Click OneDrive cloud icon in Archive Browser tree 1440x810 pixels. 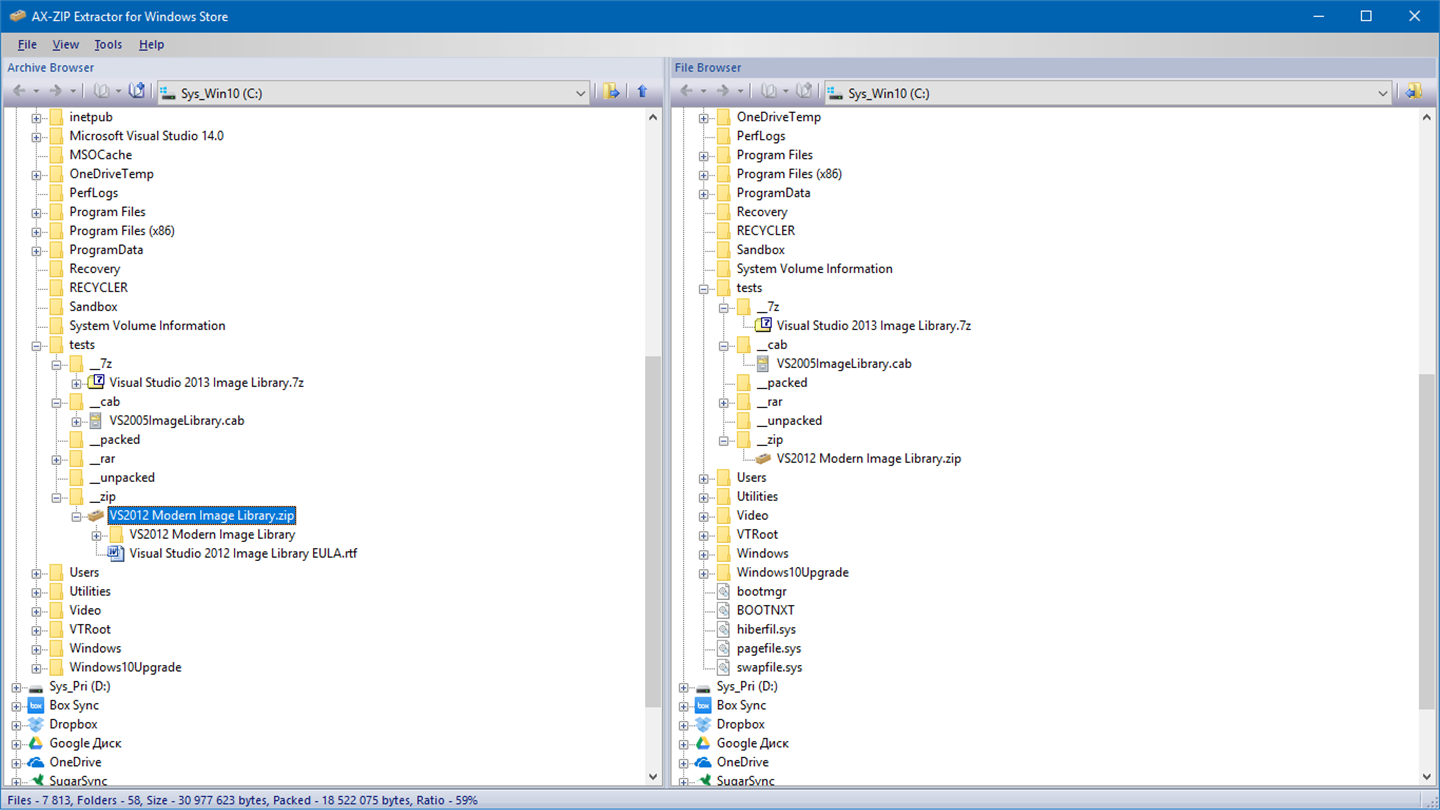click(36, 762)
